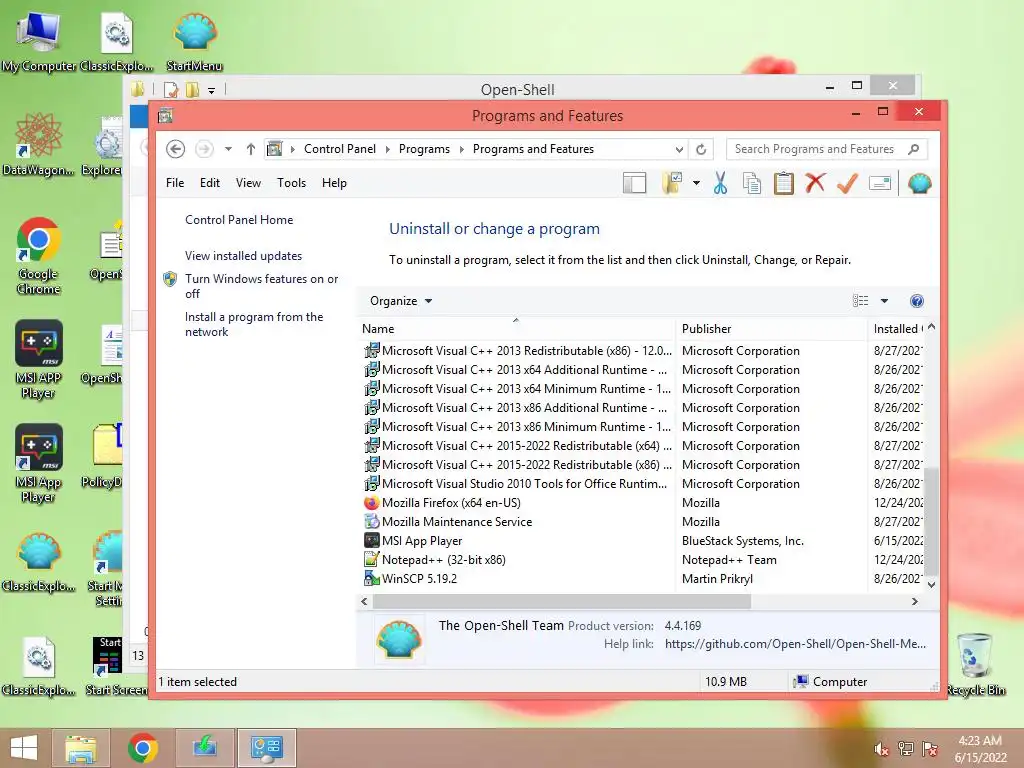
Task: Open File Explorer from the taskbar
Action: click(x=80, y=748)
